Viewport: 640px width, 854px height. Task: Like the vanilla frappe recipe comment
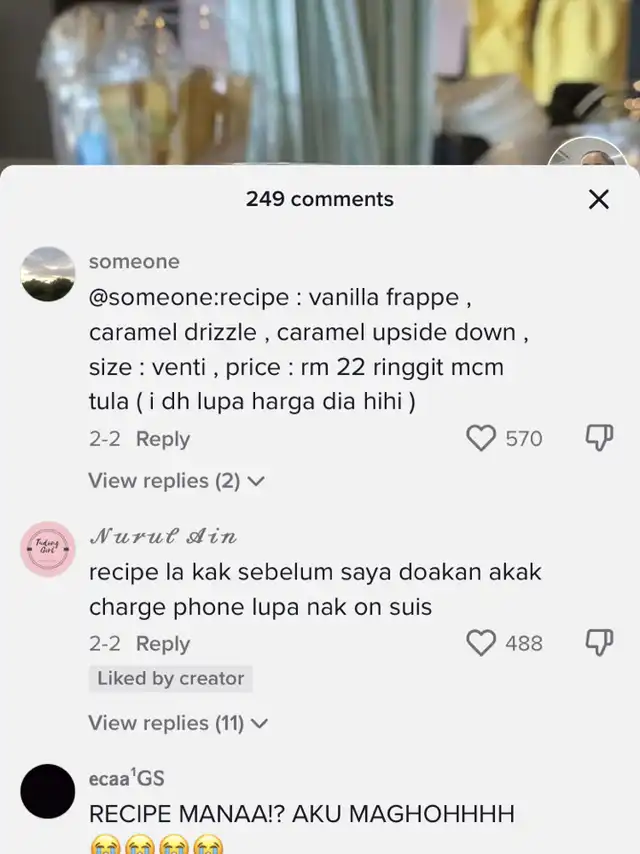481,438
